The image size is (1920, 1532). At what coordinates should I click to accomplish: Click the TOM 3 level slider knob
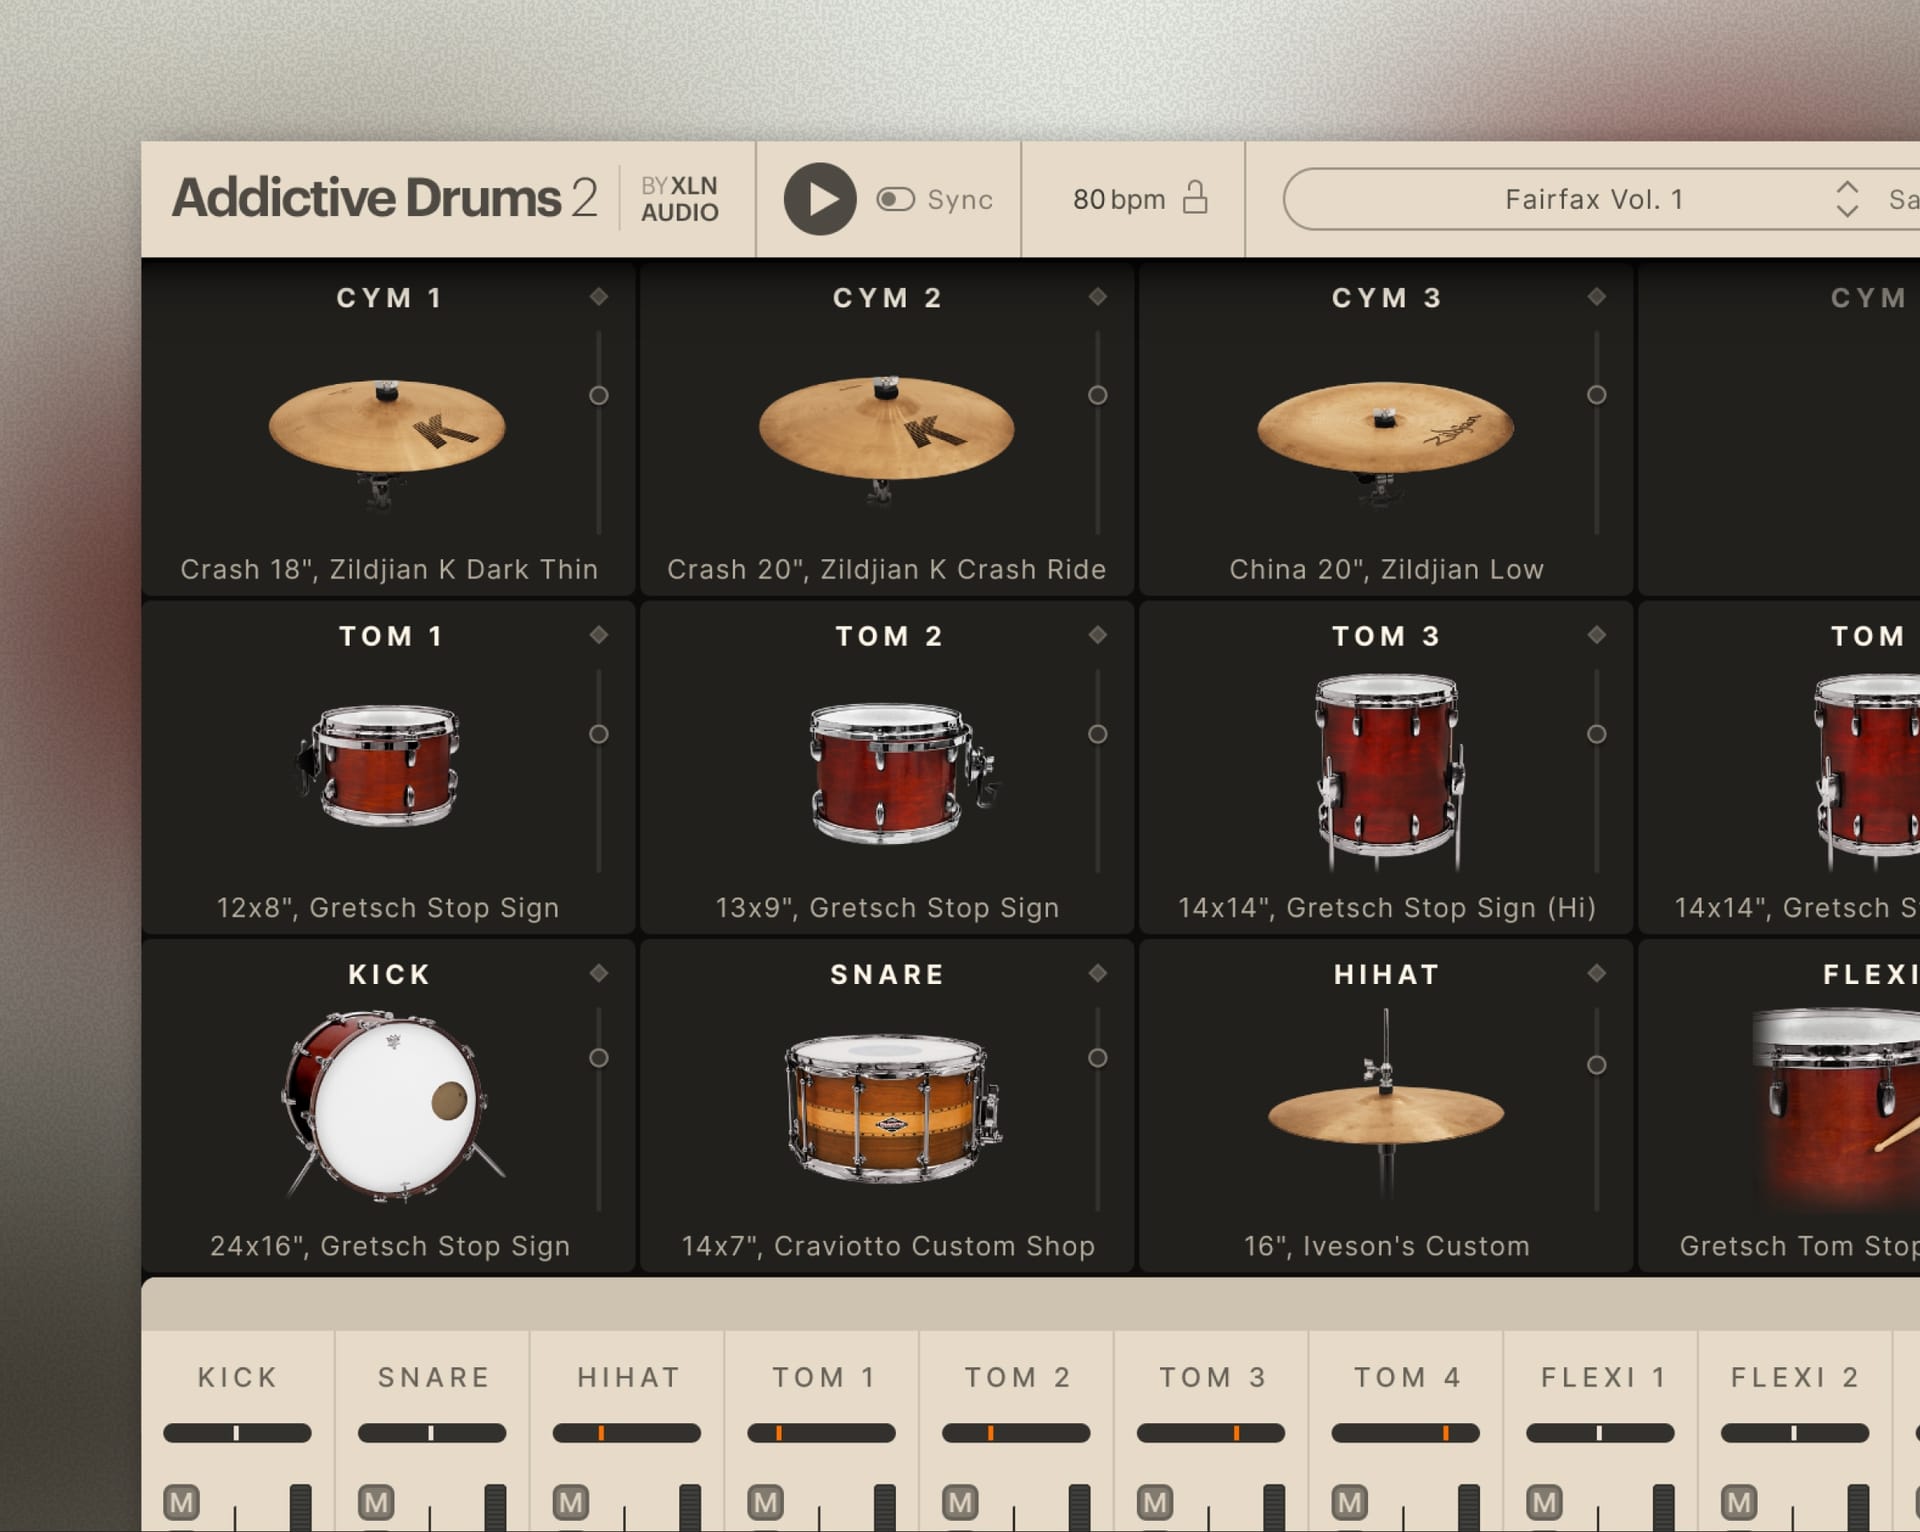point(1597,734)
